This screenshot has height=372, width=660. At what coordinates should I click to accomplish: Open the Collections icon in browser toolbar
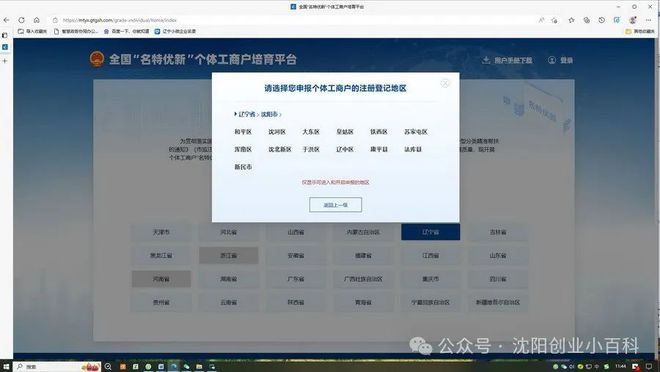coord(586,20)
